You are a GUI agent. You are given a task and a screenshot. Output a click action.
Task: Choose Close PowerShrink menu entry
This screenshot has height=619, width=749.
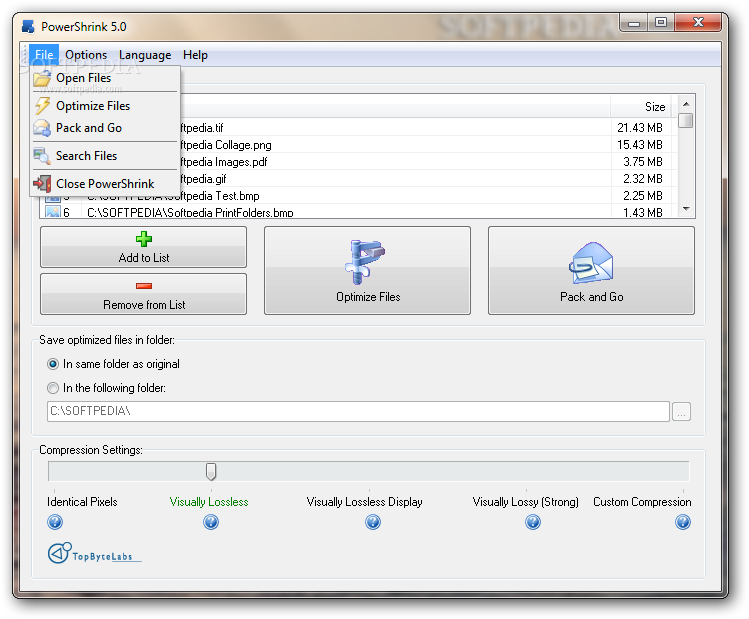click(105, 183)
